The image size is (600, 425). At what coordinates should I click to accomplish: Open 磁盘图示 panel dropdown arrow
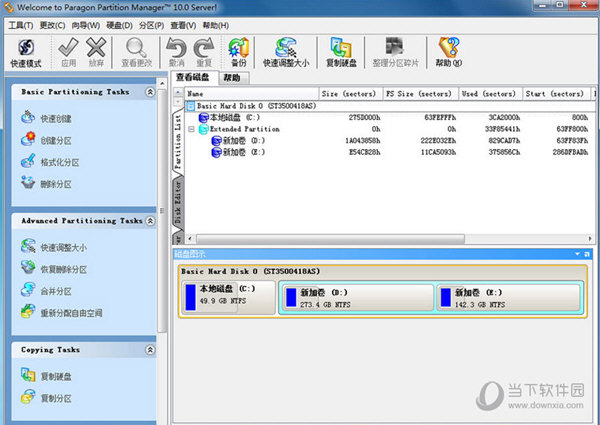pyautogui.click(x=577, y=254)
